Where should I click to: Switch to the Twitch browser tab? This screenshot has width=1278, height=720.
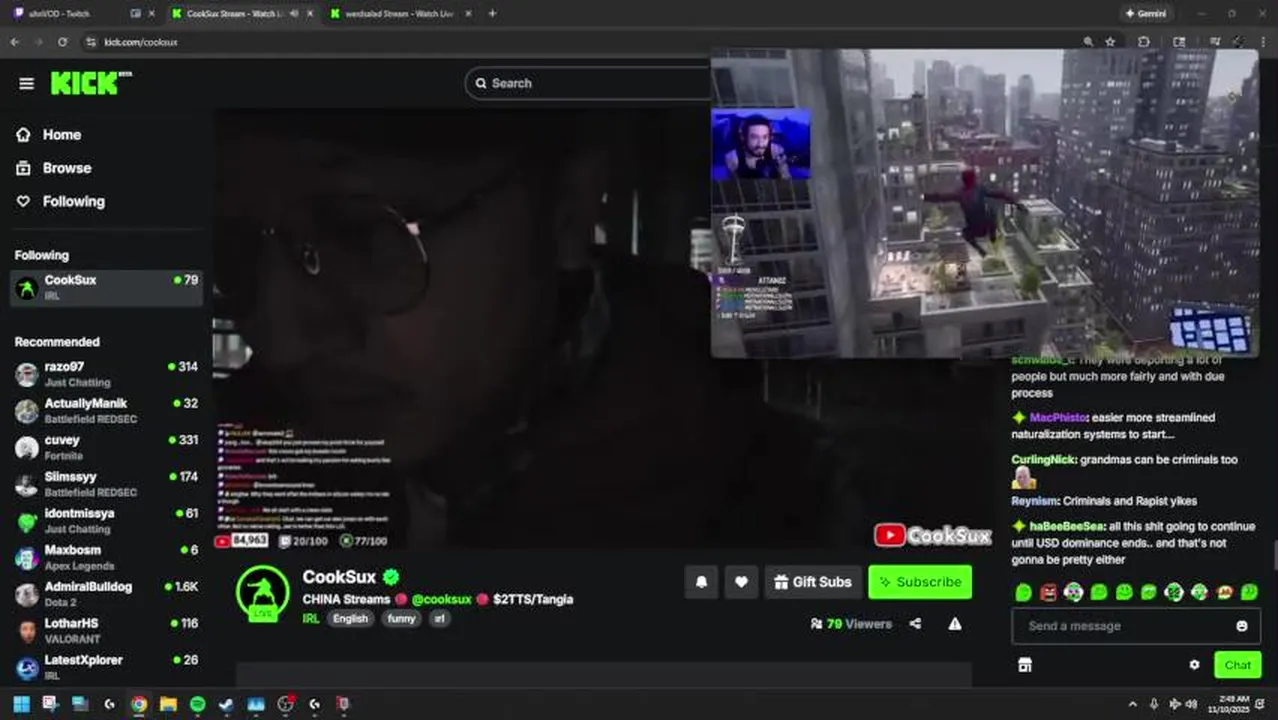point(82,14)
